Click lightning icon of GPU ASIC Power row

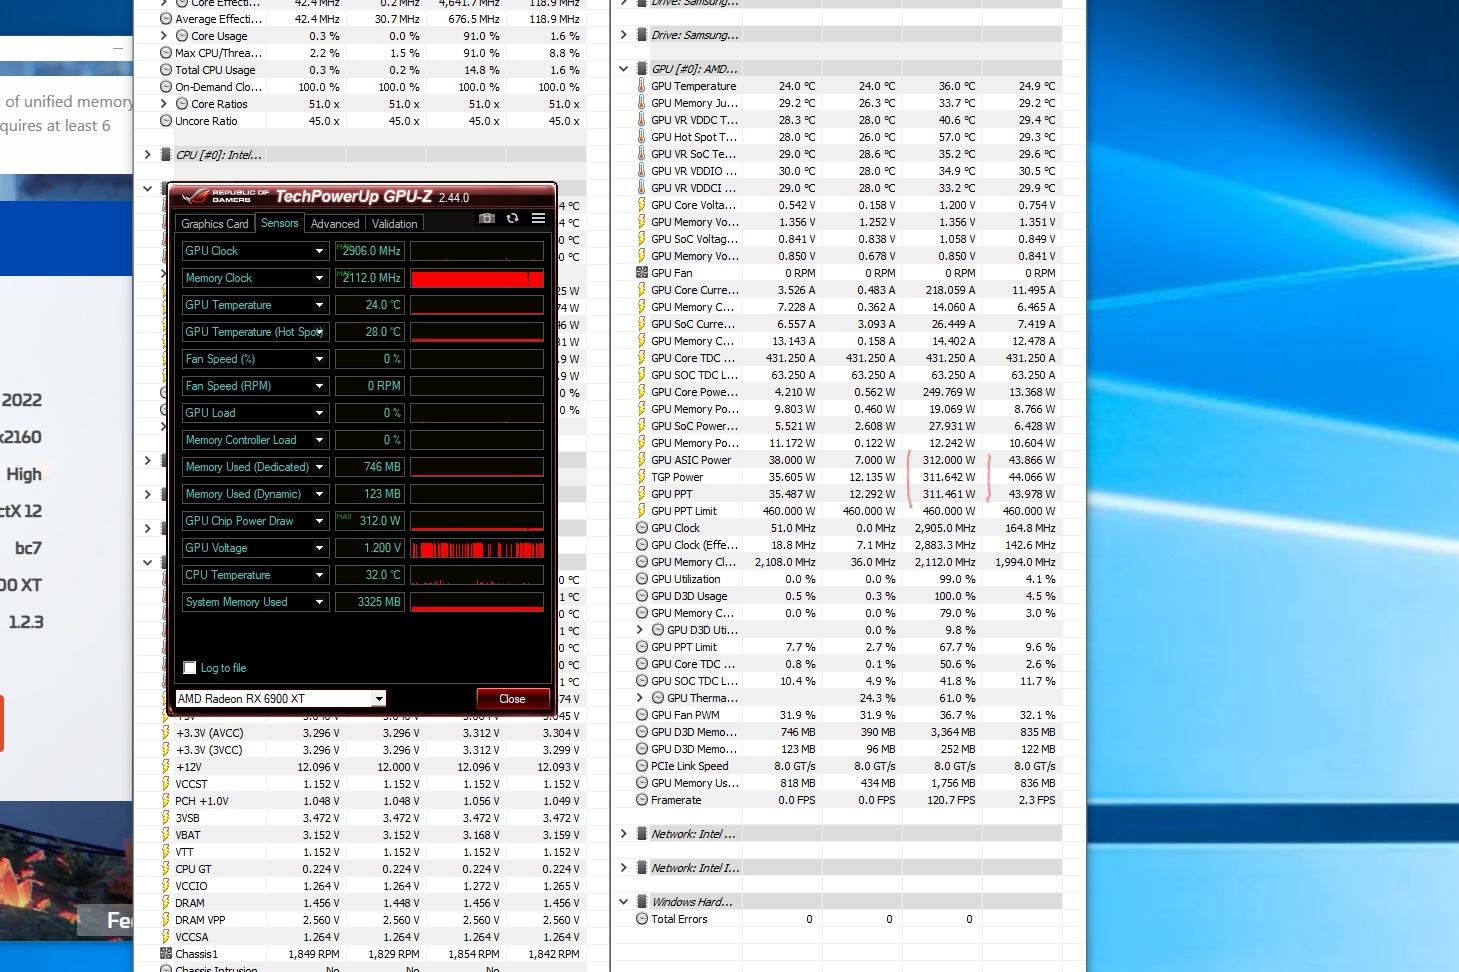tap(642, 460)
